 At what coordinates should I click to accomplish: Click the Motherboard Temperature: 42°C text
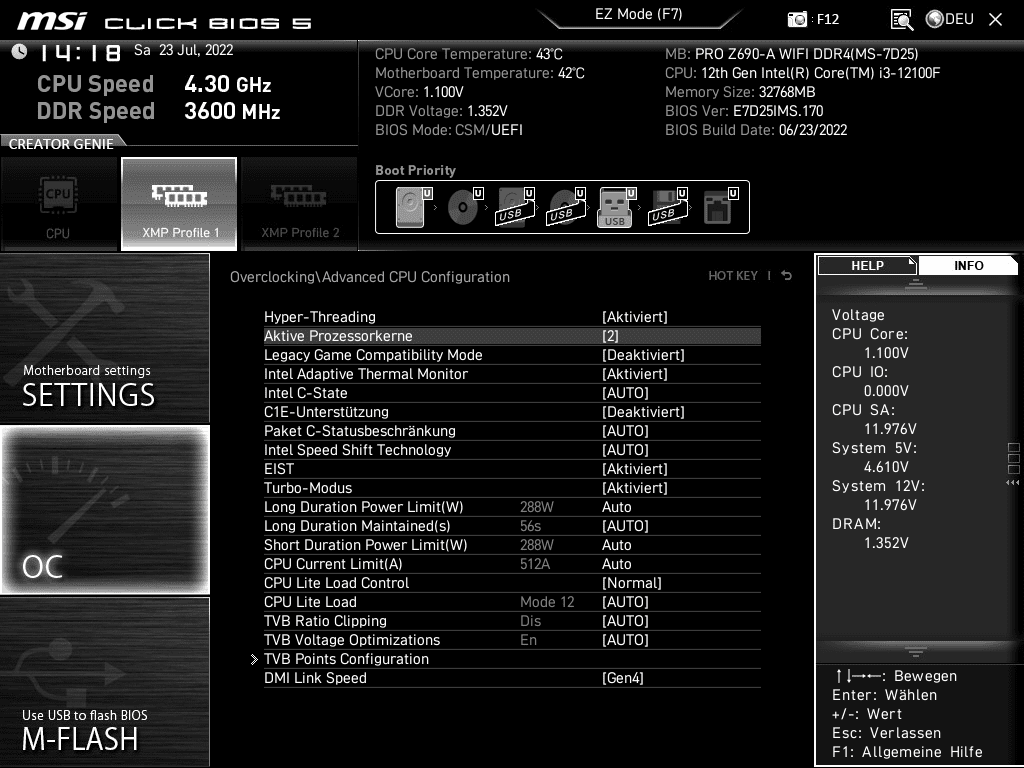pyautogui.click(x=480, y=73)
